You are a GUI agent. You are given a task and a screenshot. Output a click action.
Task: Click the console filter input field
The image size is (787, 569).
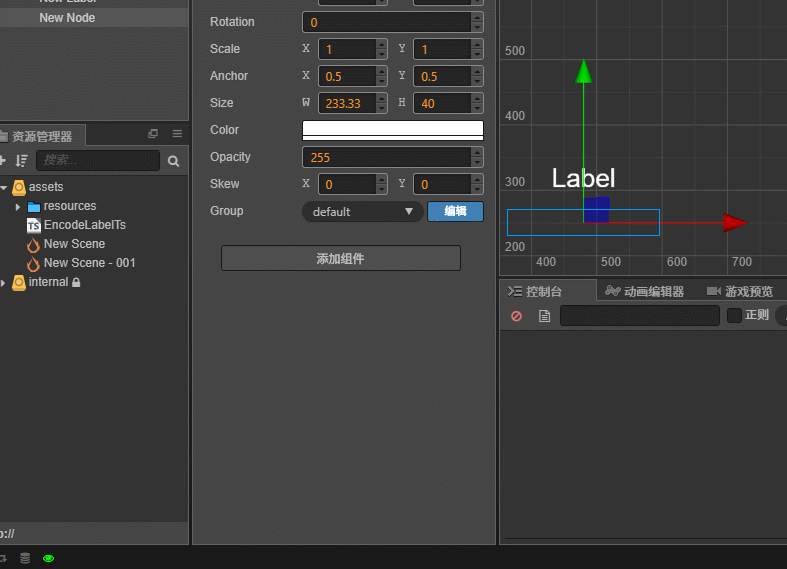tap(639, 316)
